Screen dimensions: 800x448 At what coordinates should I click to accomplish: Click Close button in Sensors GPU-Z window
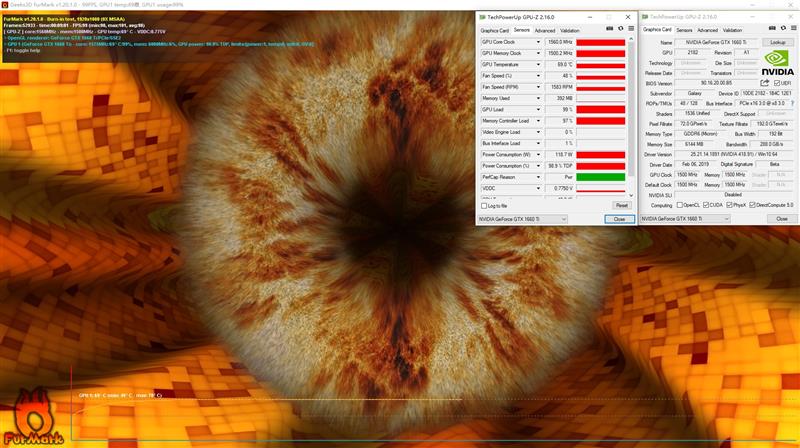[x=619, y=219]
